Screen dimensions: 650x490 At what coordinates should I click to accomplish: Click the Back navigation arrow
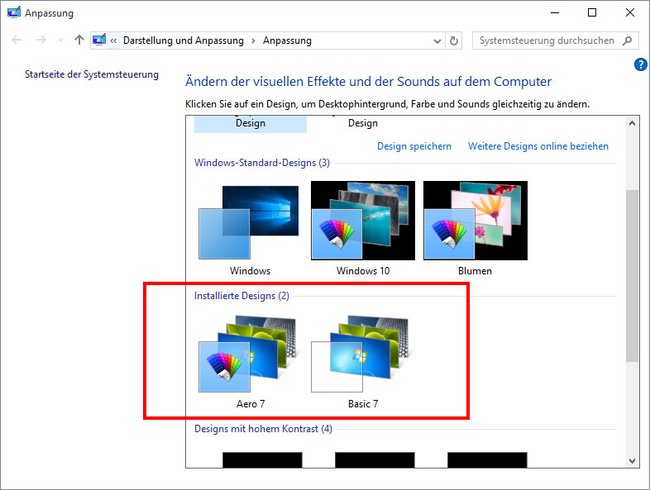click(17, 40)
